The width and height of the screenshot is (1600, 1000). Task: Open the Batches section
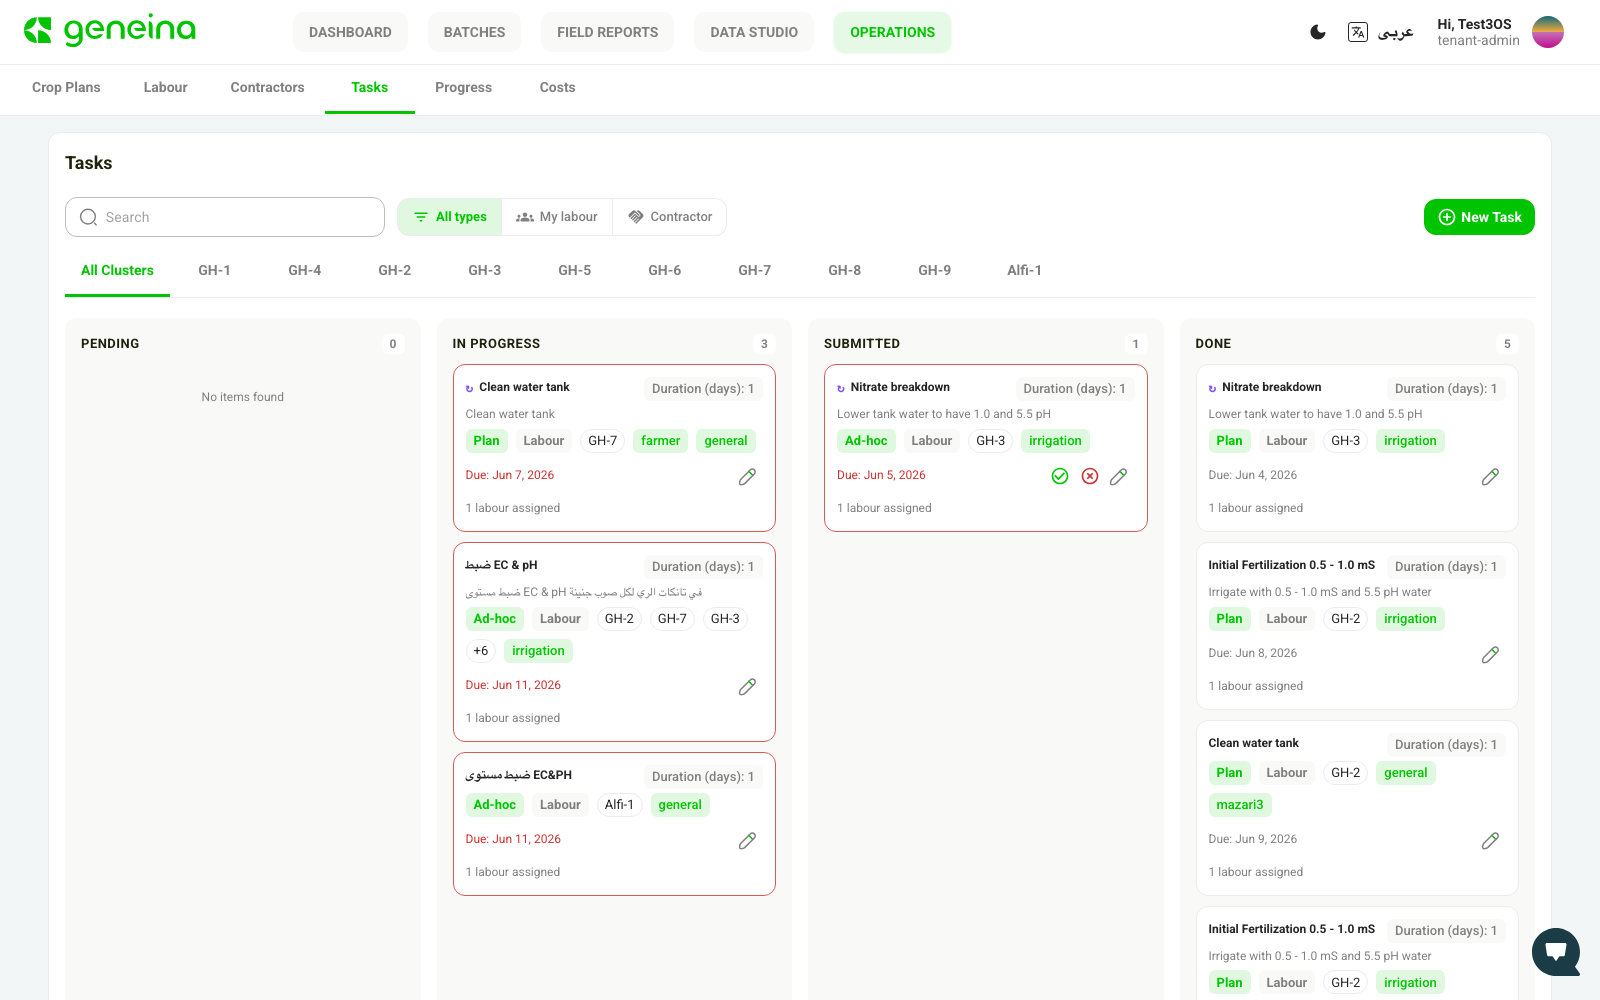[474, 32]
